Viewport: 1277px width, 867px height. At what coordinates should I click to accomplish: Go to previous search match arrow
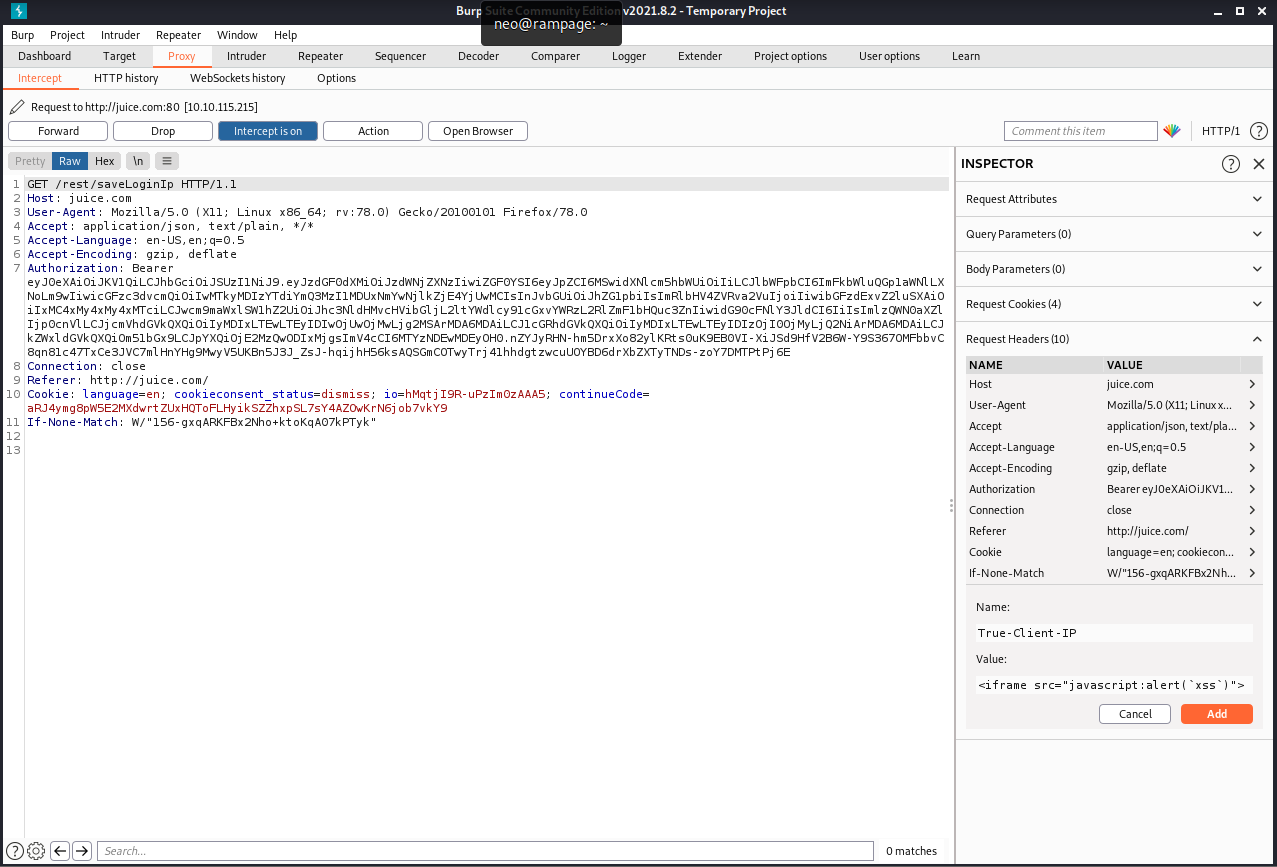click(60, 851)
